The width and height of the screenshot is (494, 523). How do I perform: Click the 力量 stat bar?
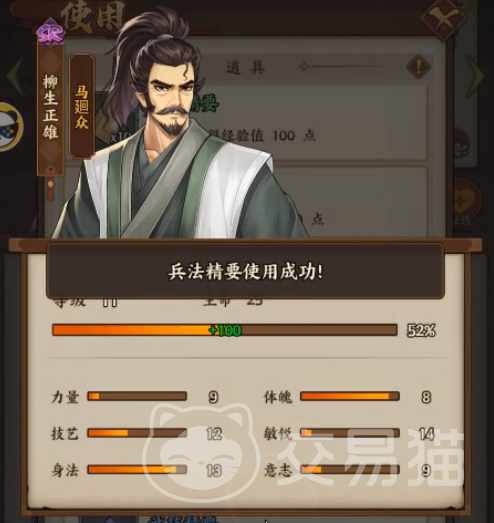137,396
